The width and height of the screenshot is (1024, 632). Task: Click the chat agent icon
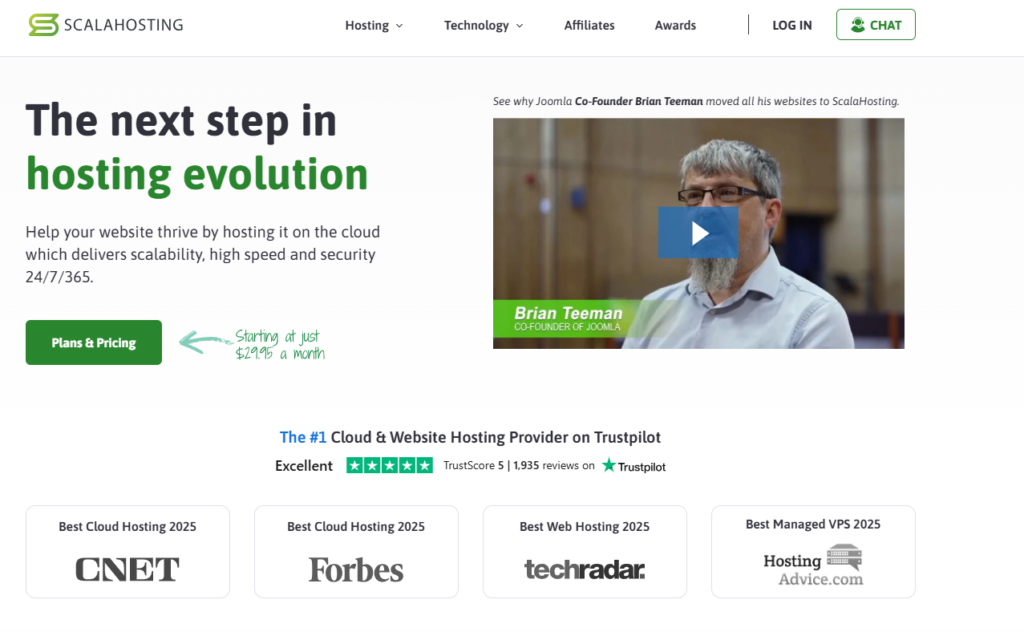coord(857,25)
